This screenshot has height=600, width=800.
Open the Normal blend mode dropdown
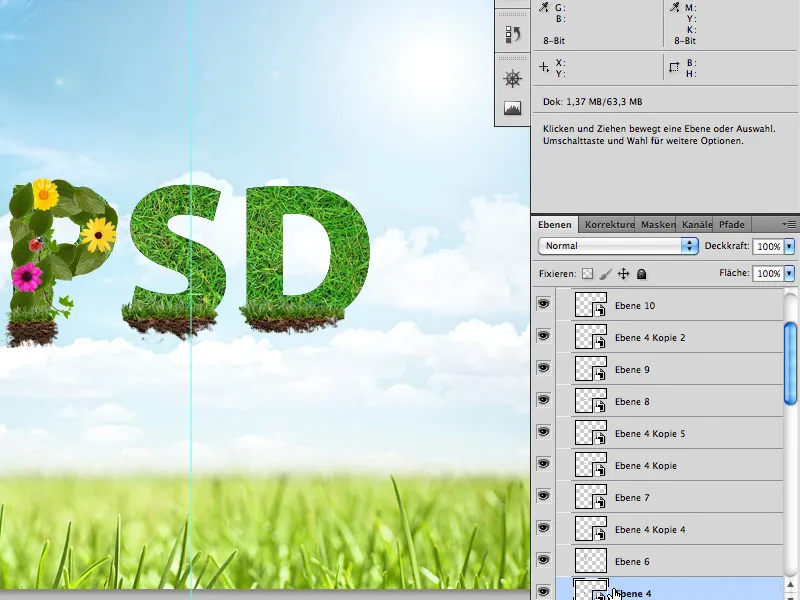click(x=690, y=245)
